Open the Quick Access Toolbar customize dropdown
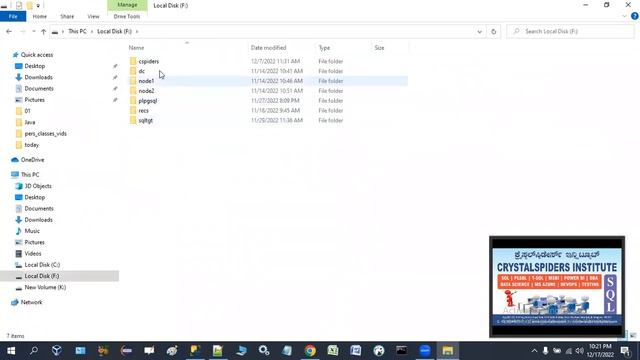The height and width of the screenshot is (360, 640). coord(38,5)
